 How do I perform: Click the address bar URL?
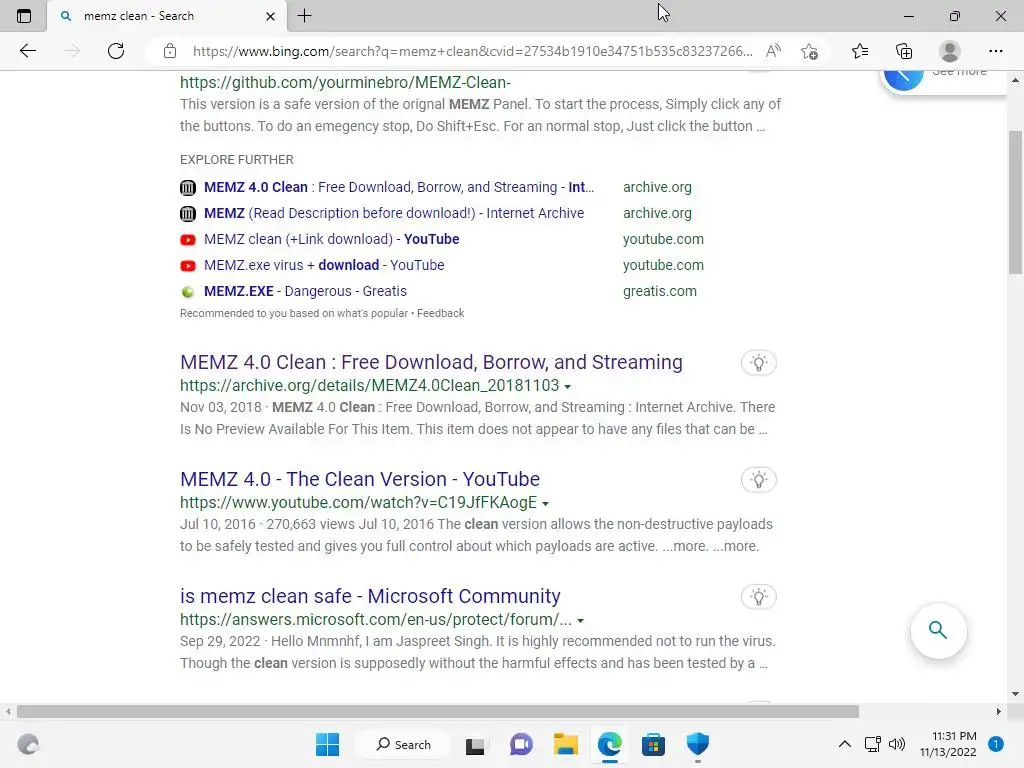click(x=473, y=51)
